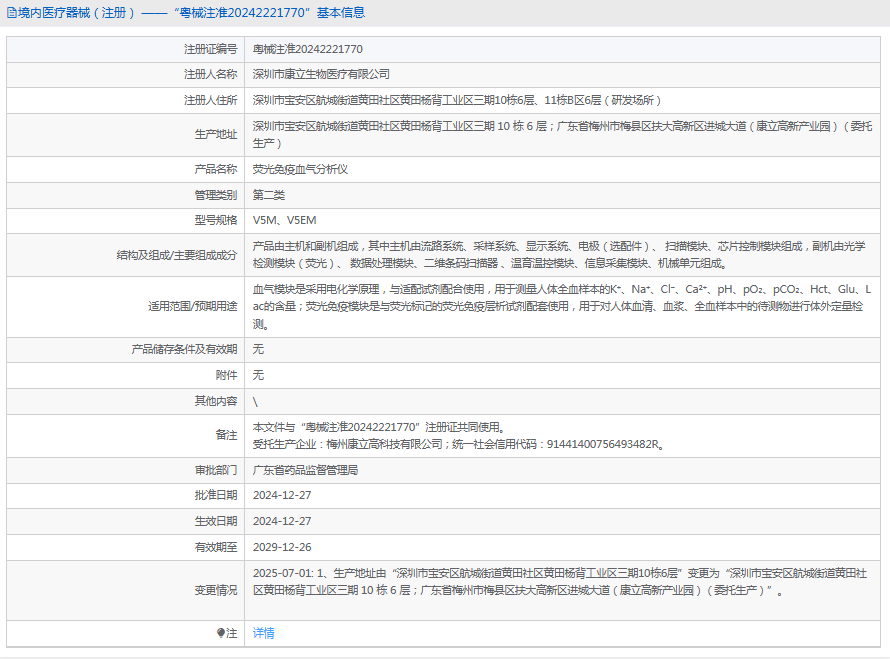Open the 详情 link in the 注 row

coord(263,633)
